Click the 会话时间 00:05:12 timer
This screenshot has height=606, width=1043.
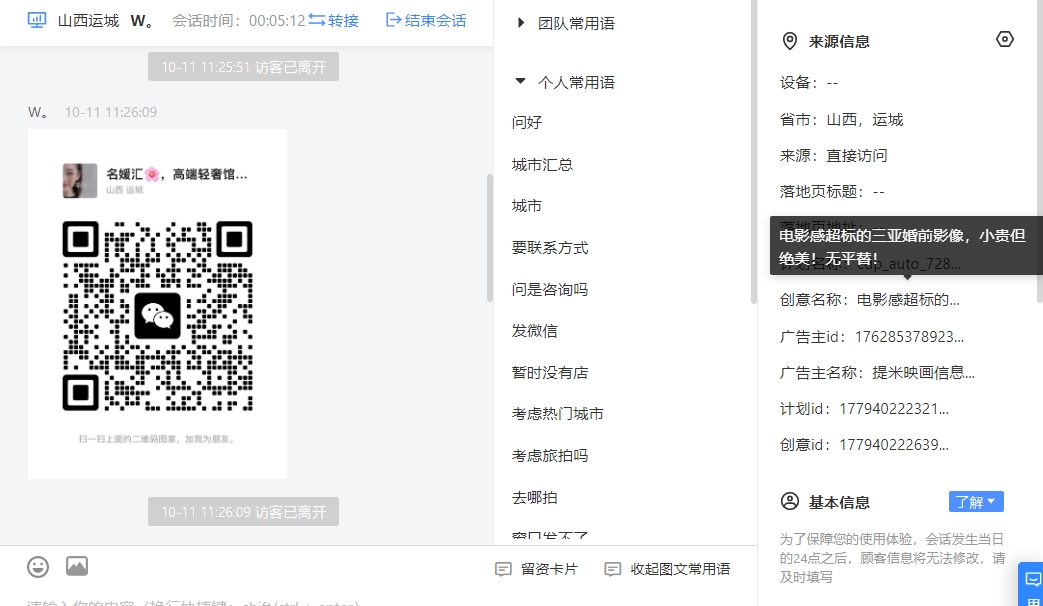239,21
